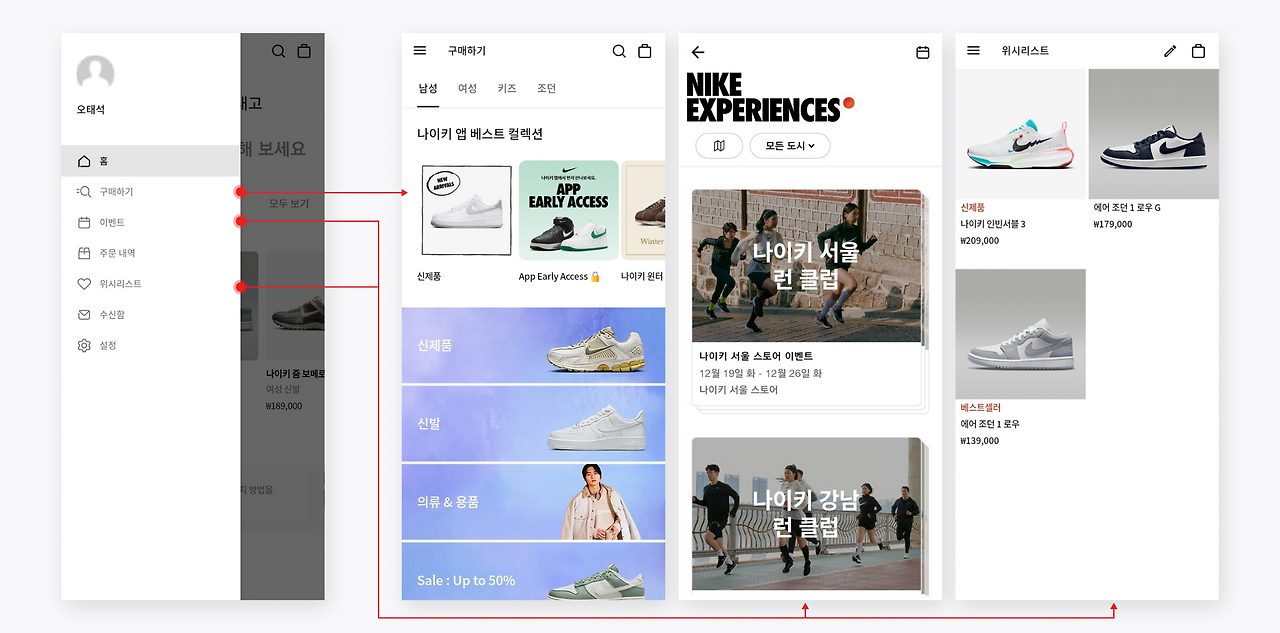
Task: Select the 키즈 tab
Action: pyautogui.click(x=507, y=88)
